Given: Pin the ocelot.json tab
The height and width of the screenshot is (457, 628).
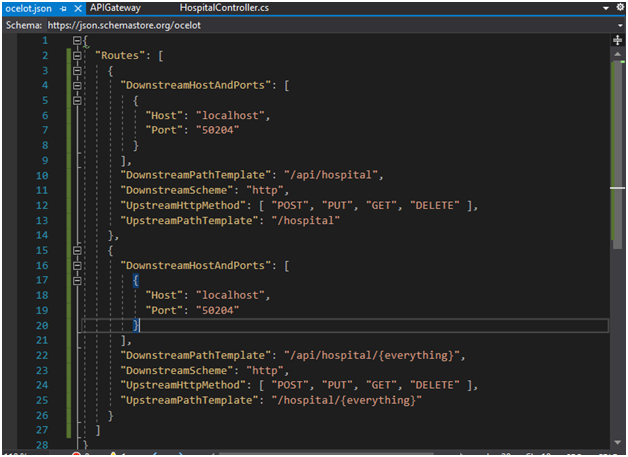Looking at the screenshot, I should [63, 8].
